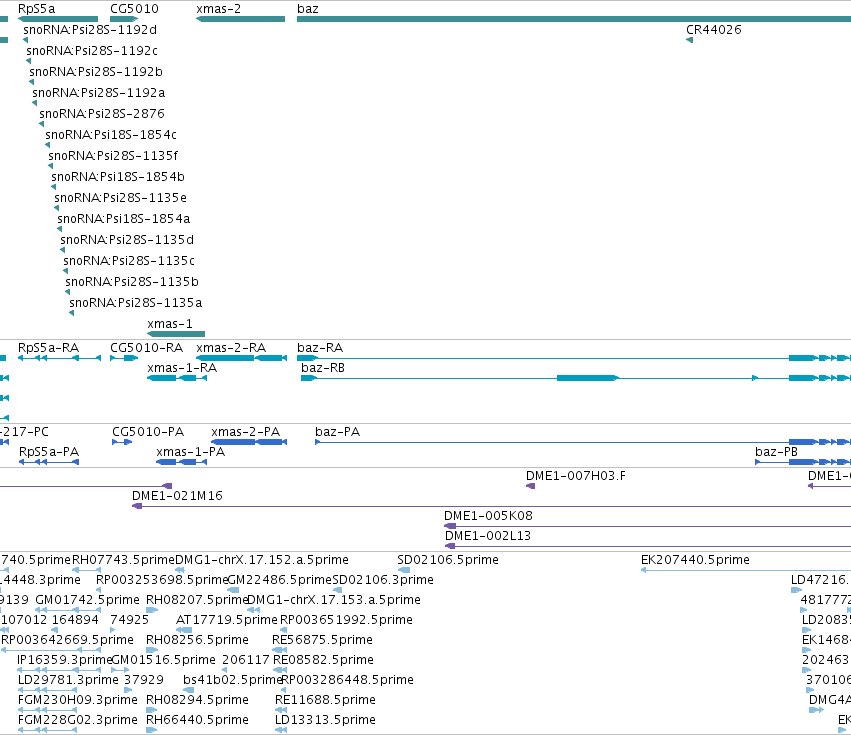The image size is (851, 735).
Task: Click the SD02106.5prime EST label
Action: [x=448, y=560]
